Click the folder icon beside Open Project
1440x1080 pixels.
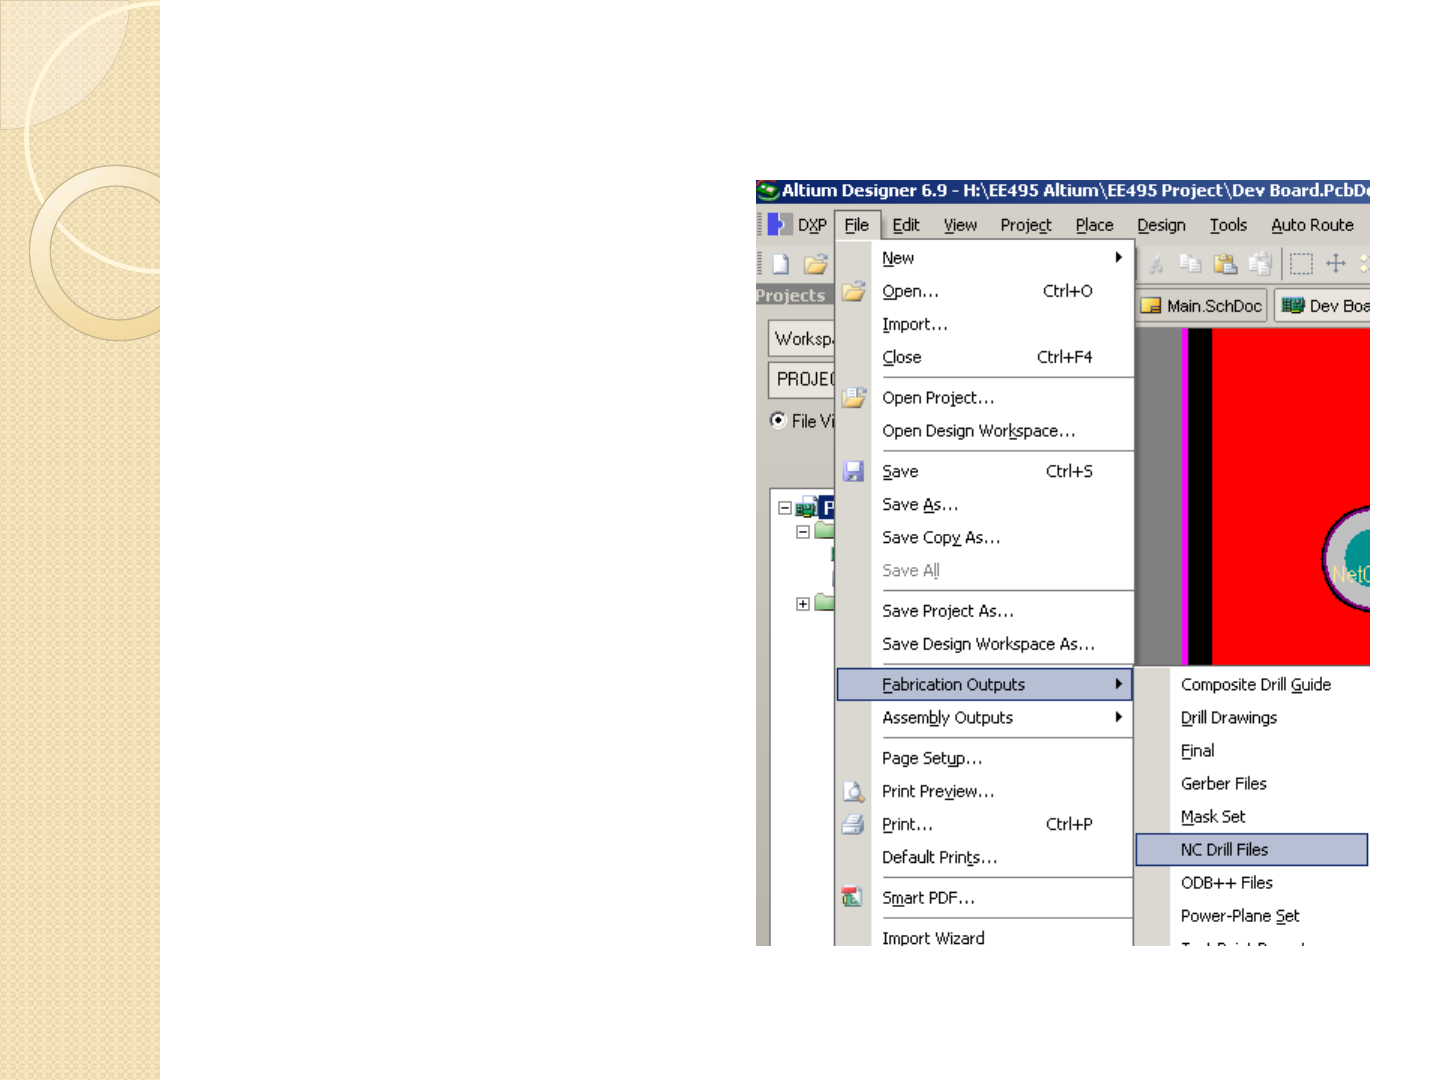(x=853, y=398)
